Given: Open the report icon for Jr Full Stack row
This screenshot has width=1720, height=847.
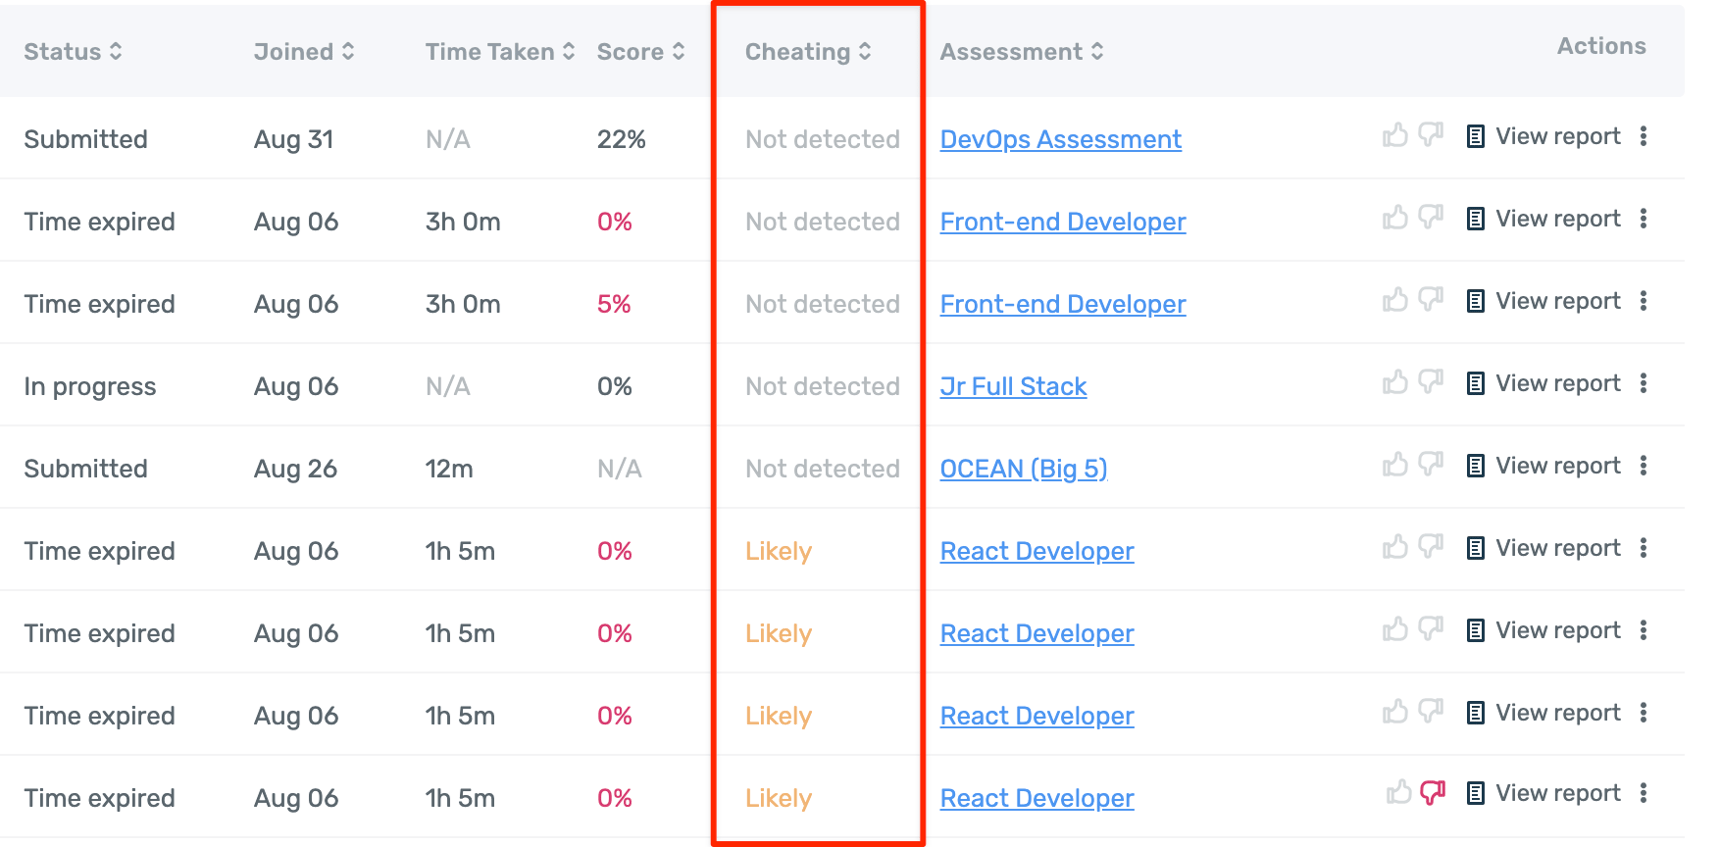Looking at the screenshot, I should tap(1477, 383).
